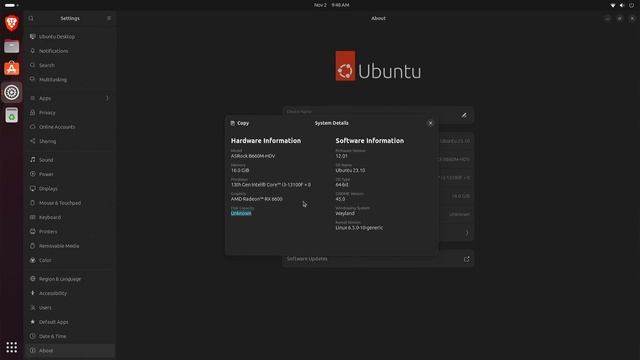The image size is (640, 360).
Task: Select Ubuntu Desktop in sidebar
Action: coord(70,37)
